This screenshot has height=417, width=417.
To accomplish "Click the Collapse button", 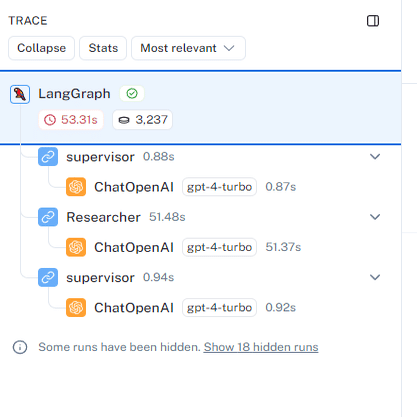I will click(41, 48).
